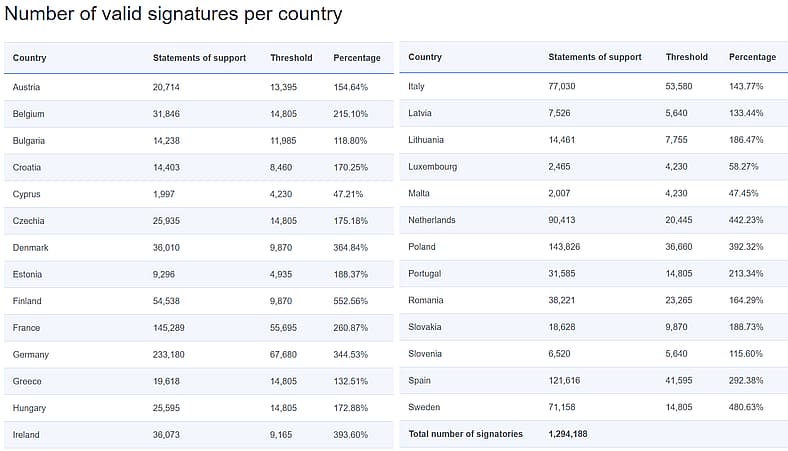Click the Cyprus row 47.21% cell

[348, 194]
